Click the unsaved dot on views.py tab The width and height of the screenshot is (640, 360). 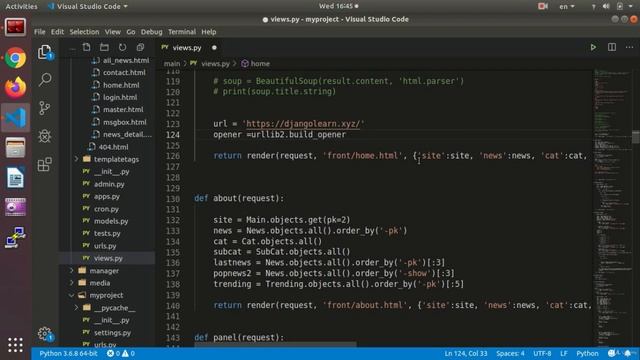pyautogui.click(x=214, y=48)
